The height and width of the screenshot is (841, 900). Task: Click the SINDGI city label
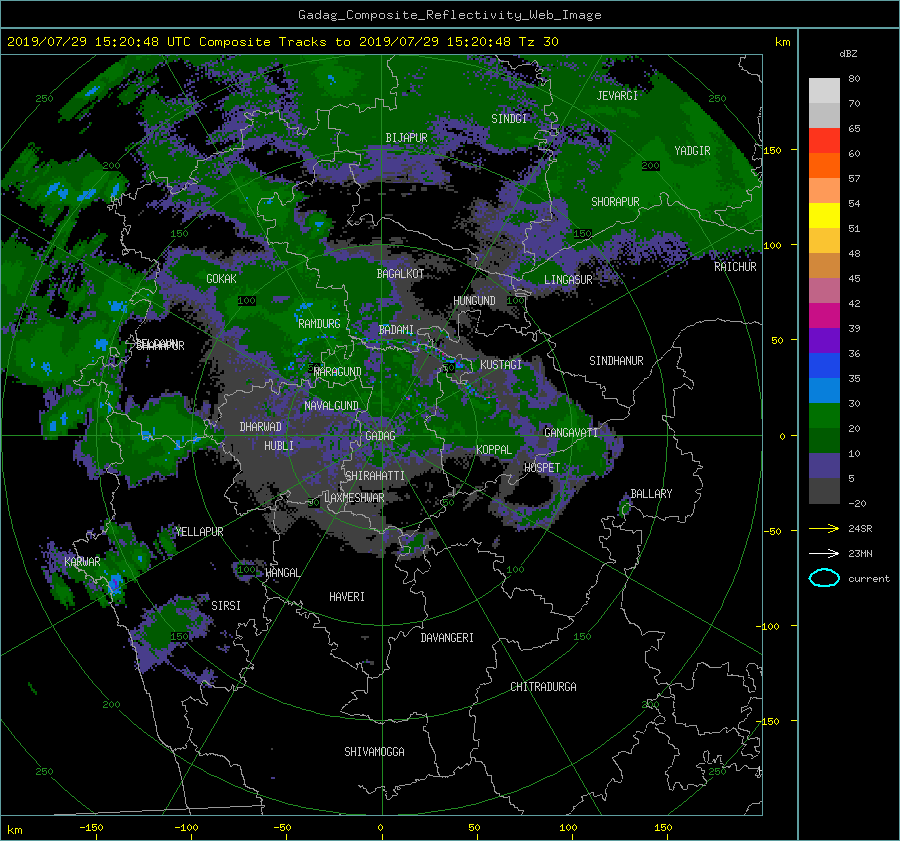(509, 119)
